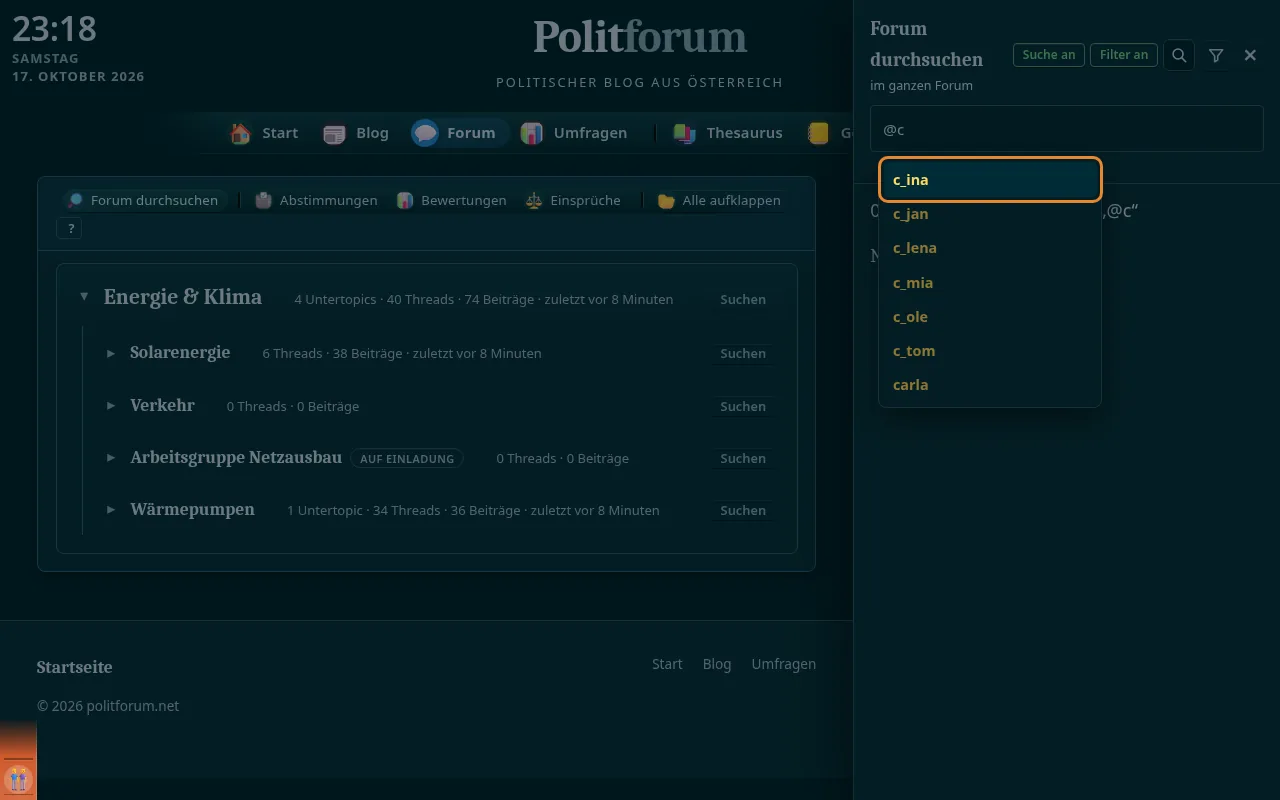Toggle the 'Filter an' switch
Image resolution: width=1280 pixels, height=800 pixels.
point(1124,55)
